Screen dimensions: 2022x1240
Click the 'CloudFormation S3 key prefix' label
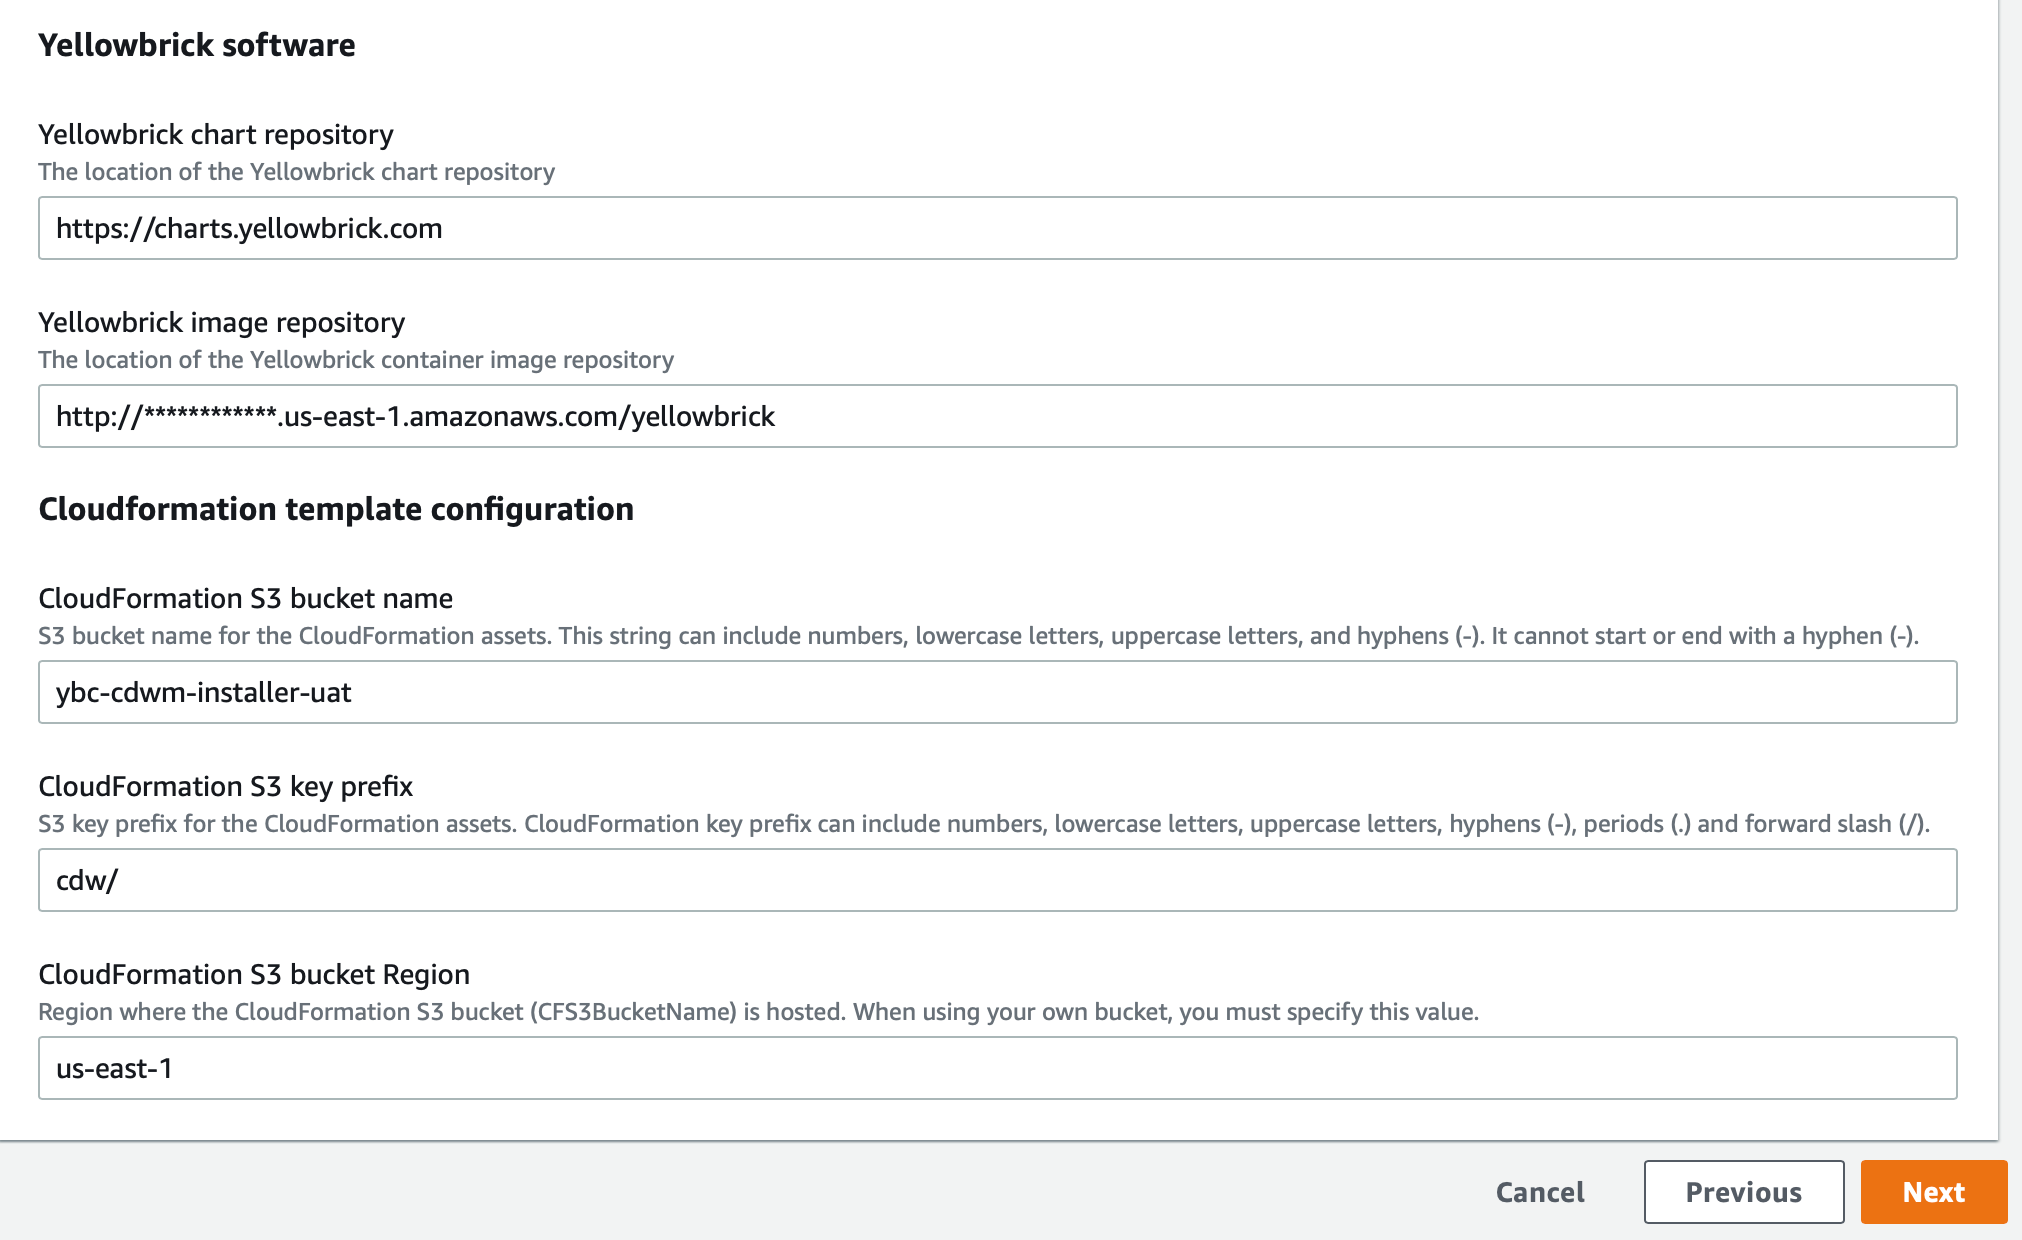(225, 786)
